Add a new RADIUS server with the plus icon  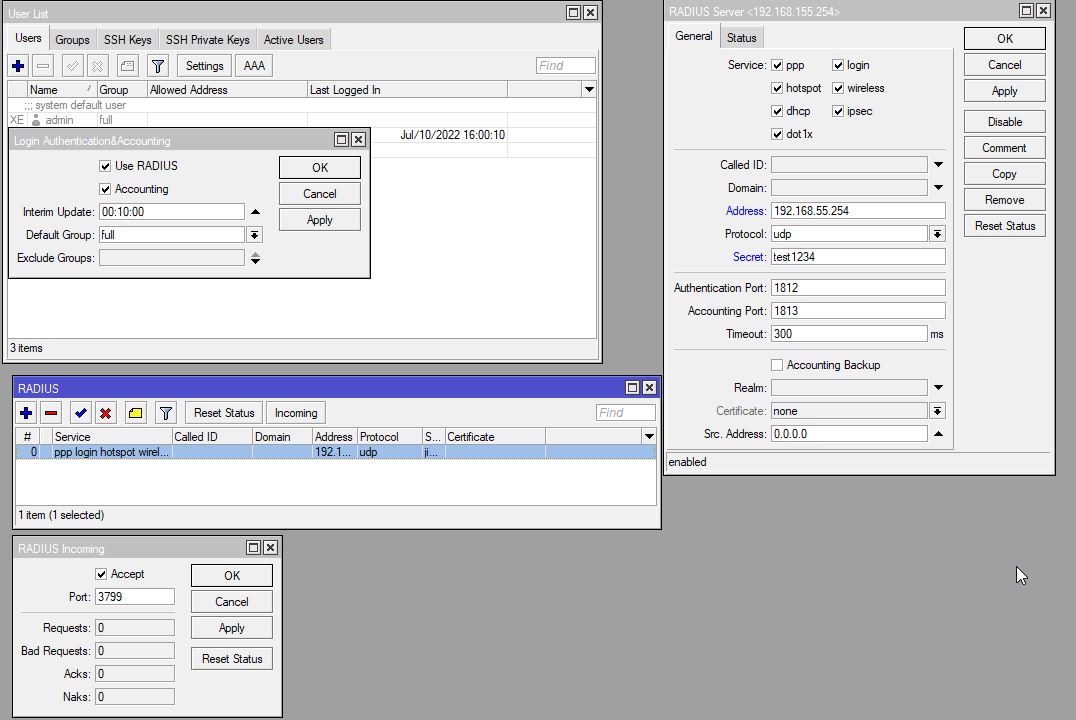27,413
